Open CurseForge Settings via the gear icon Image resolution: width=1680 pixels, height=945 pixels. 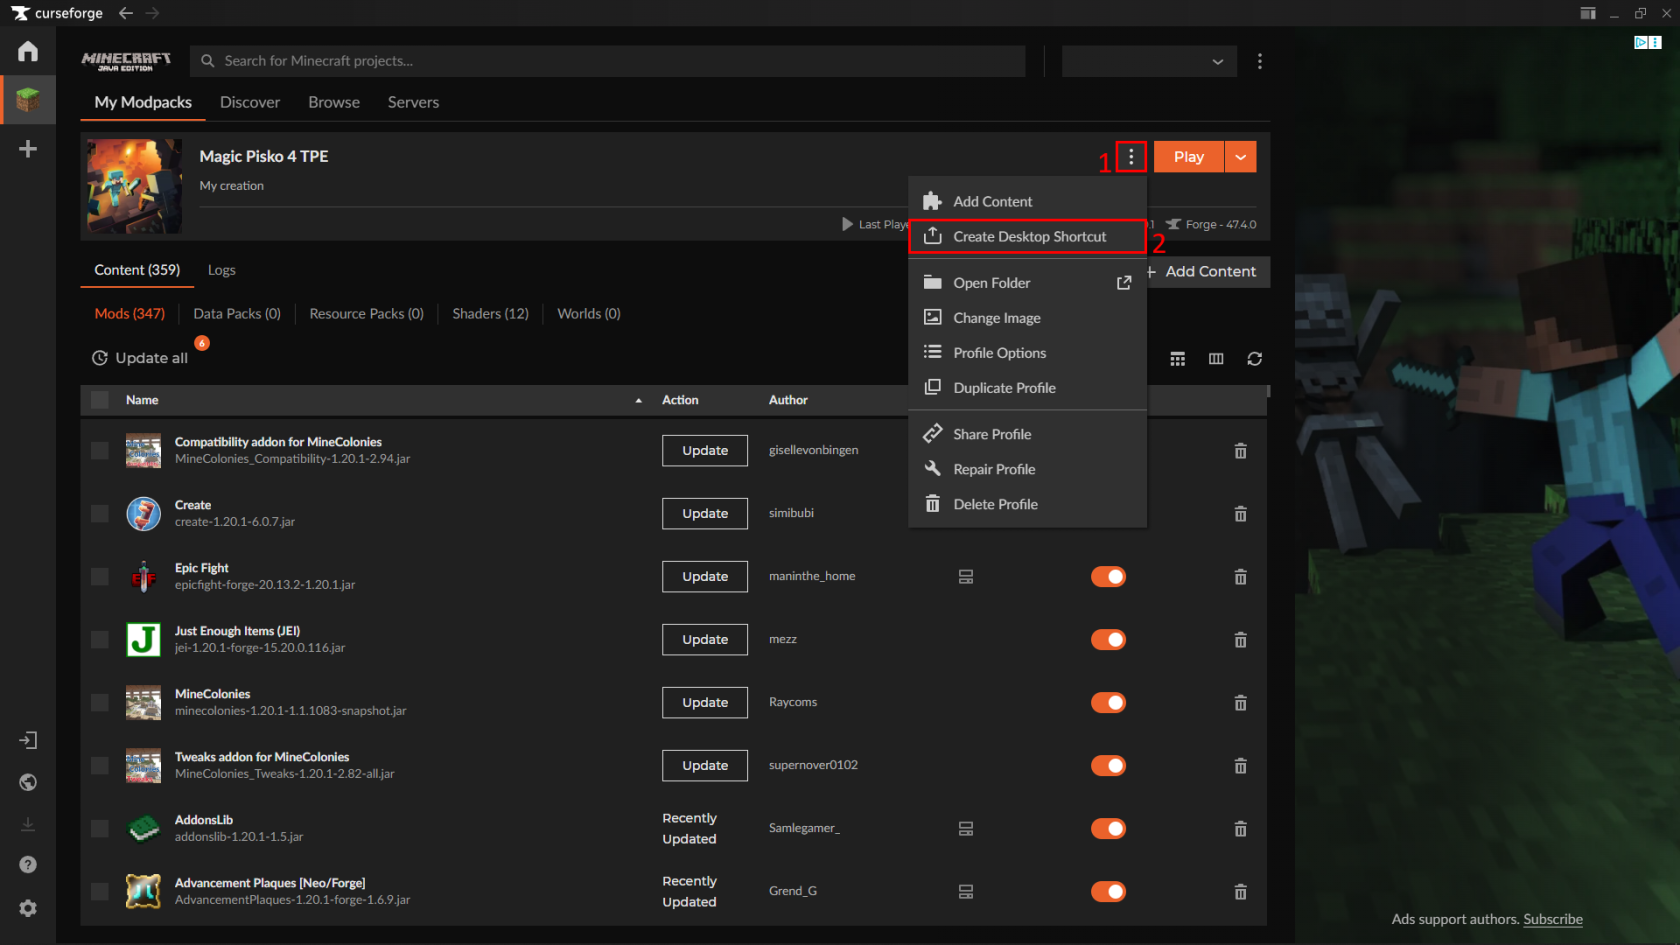point(28,908)
